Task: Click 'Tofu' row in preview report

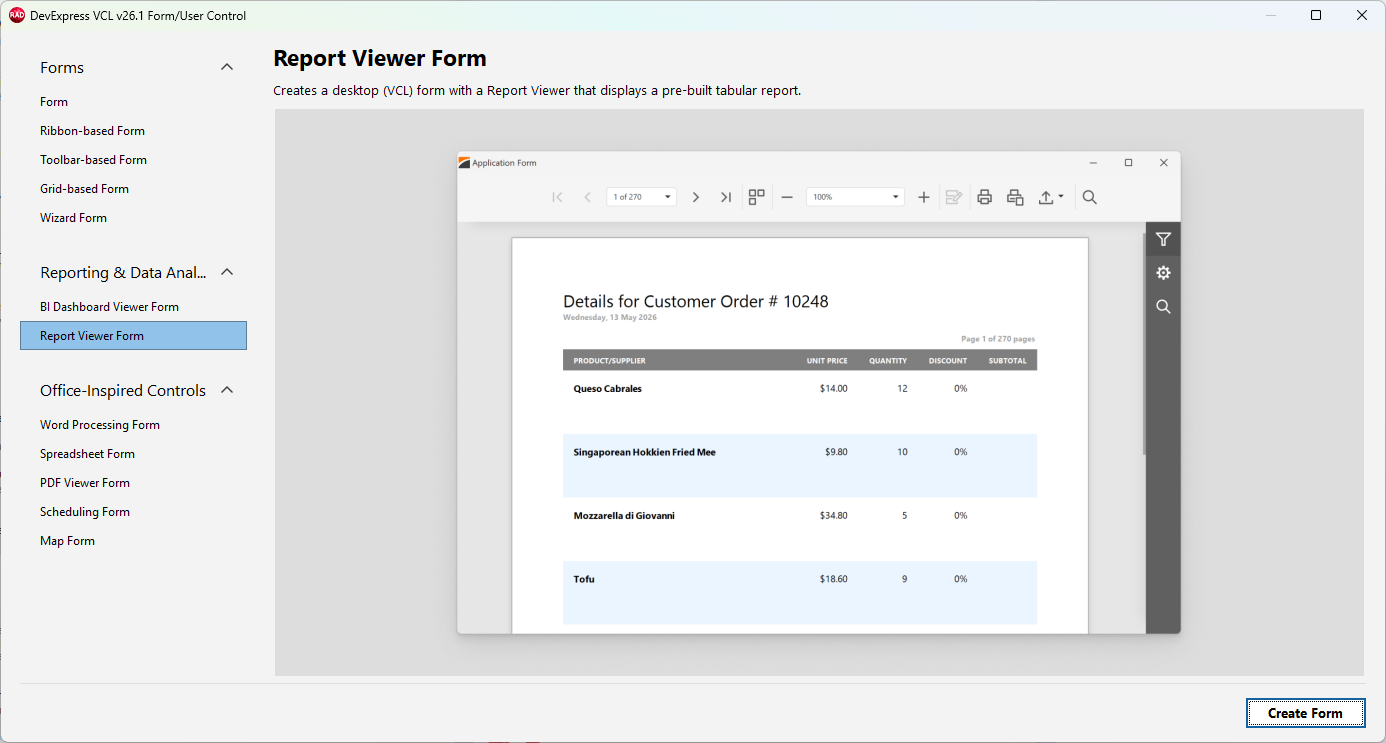Action: pyautogui.click(x=800, y=593)
